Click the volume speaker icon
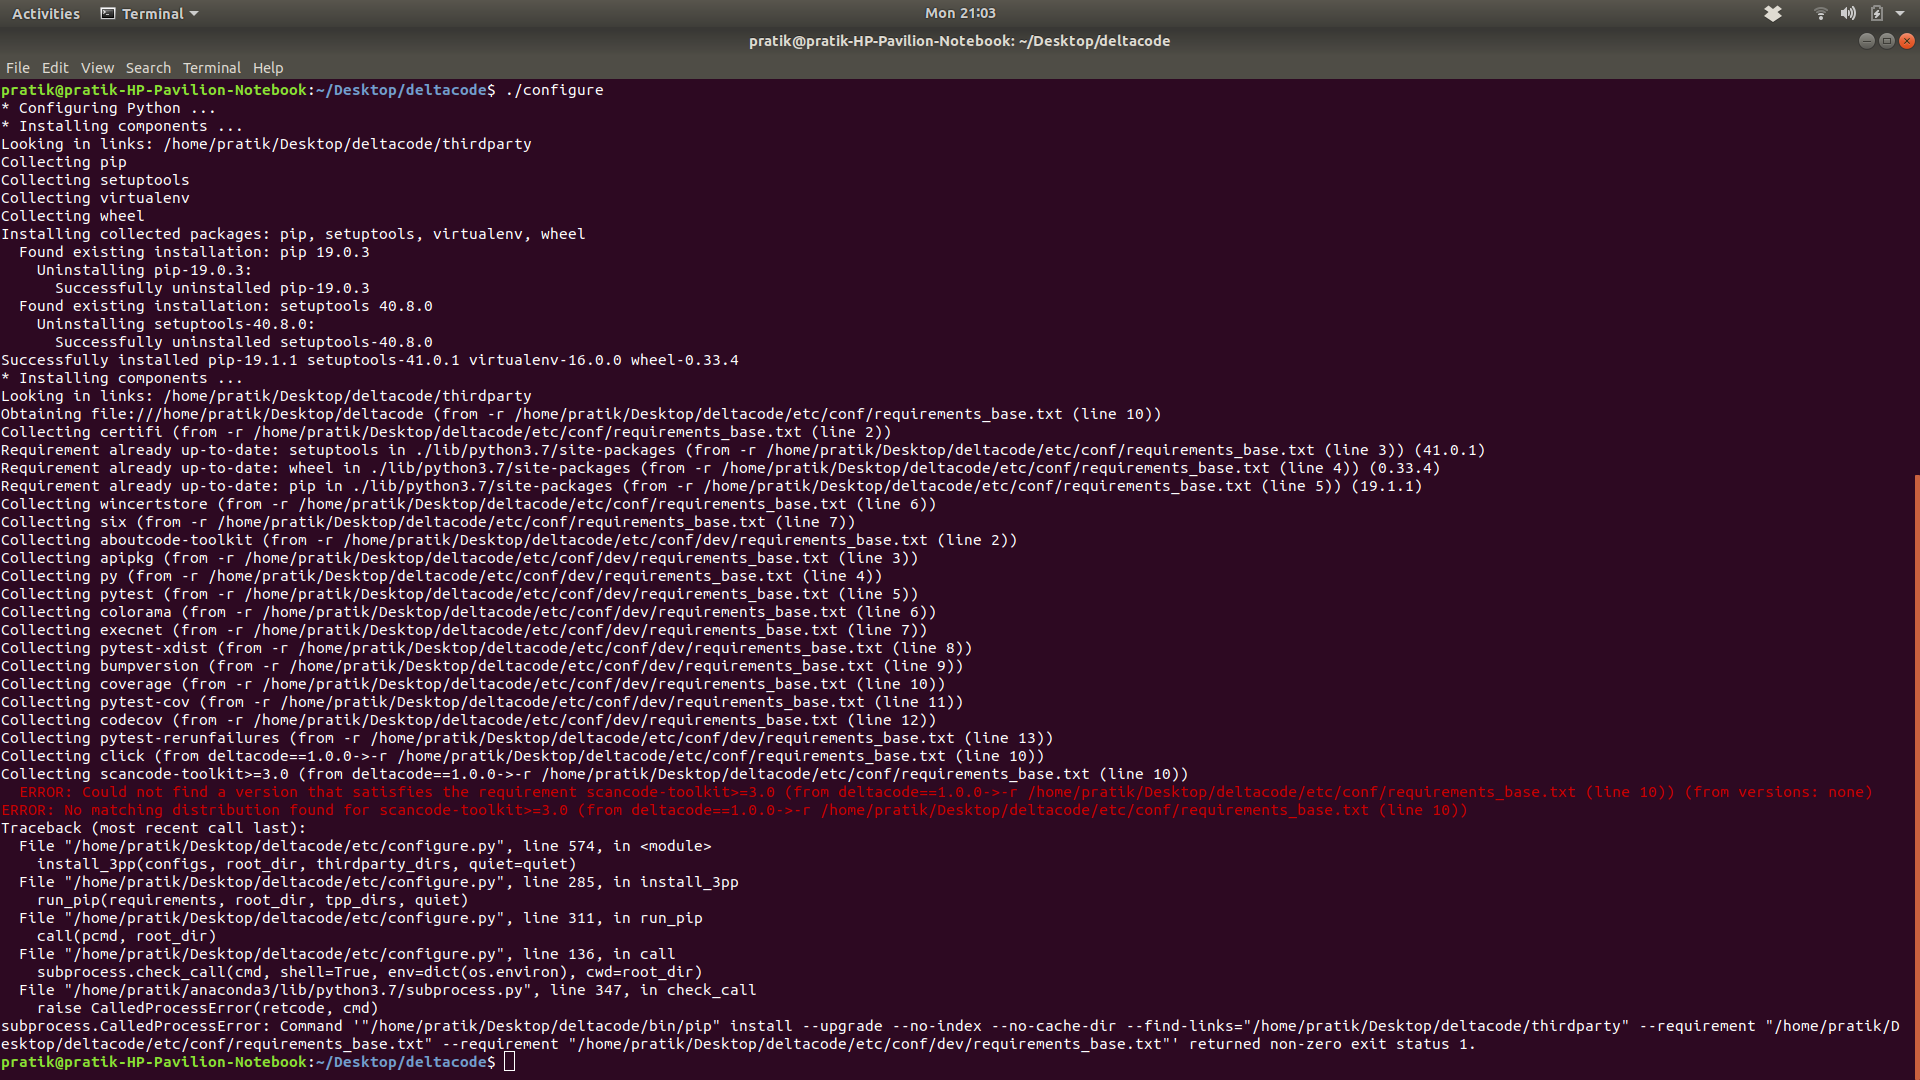Screen dimensions: 1920x1080 pyautogui.click(x=1848, y=13)
